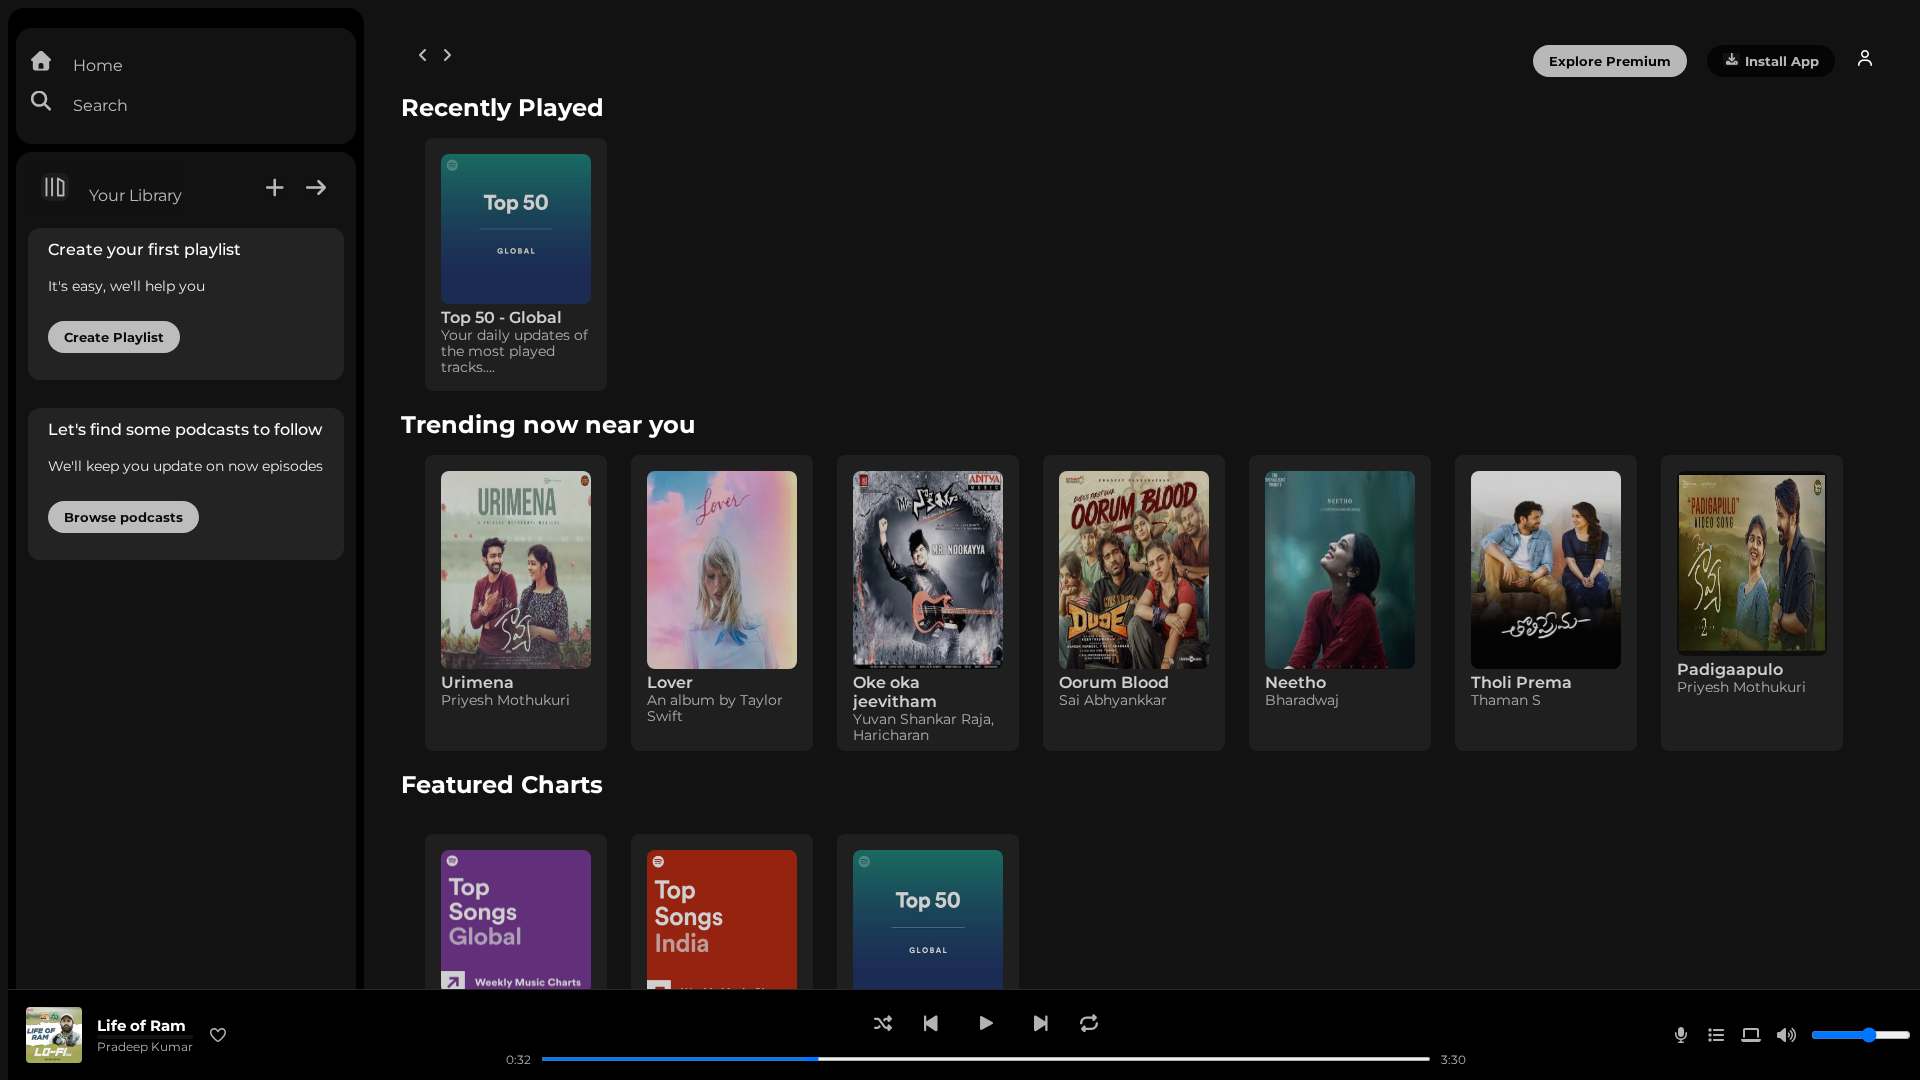This screenshot has height=1080, width=1920.
Task: Like the Life of Ram track
Action: pos(218,1035)
